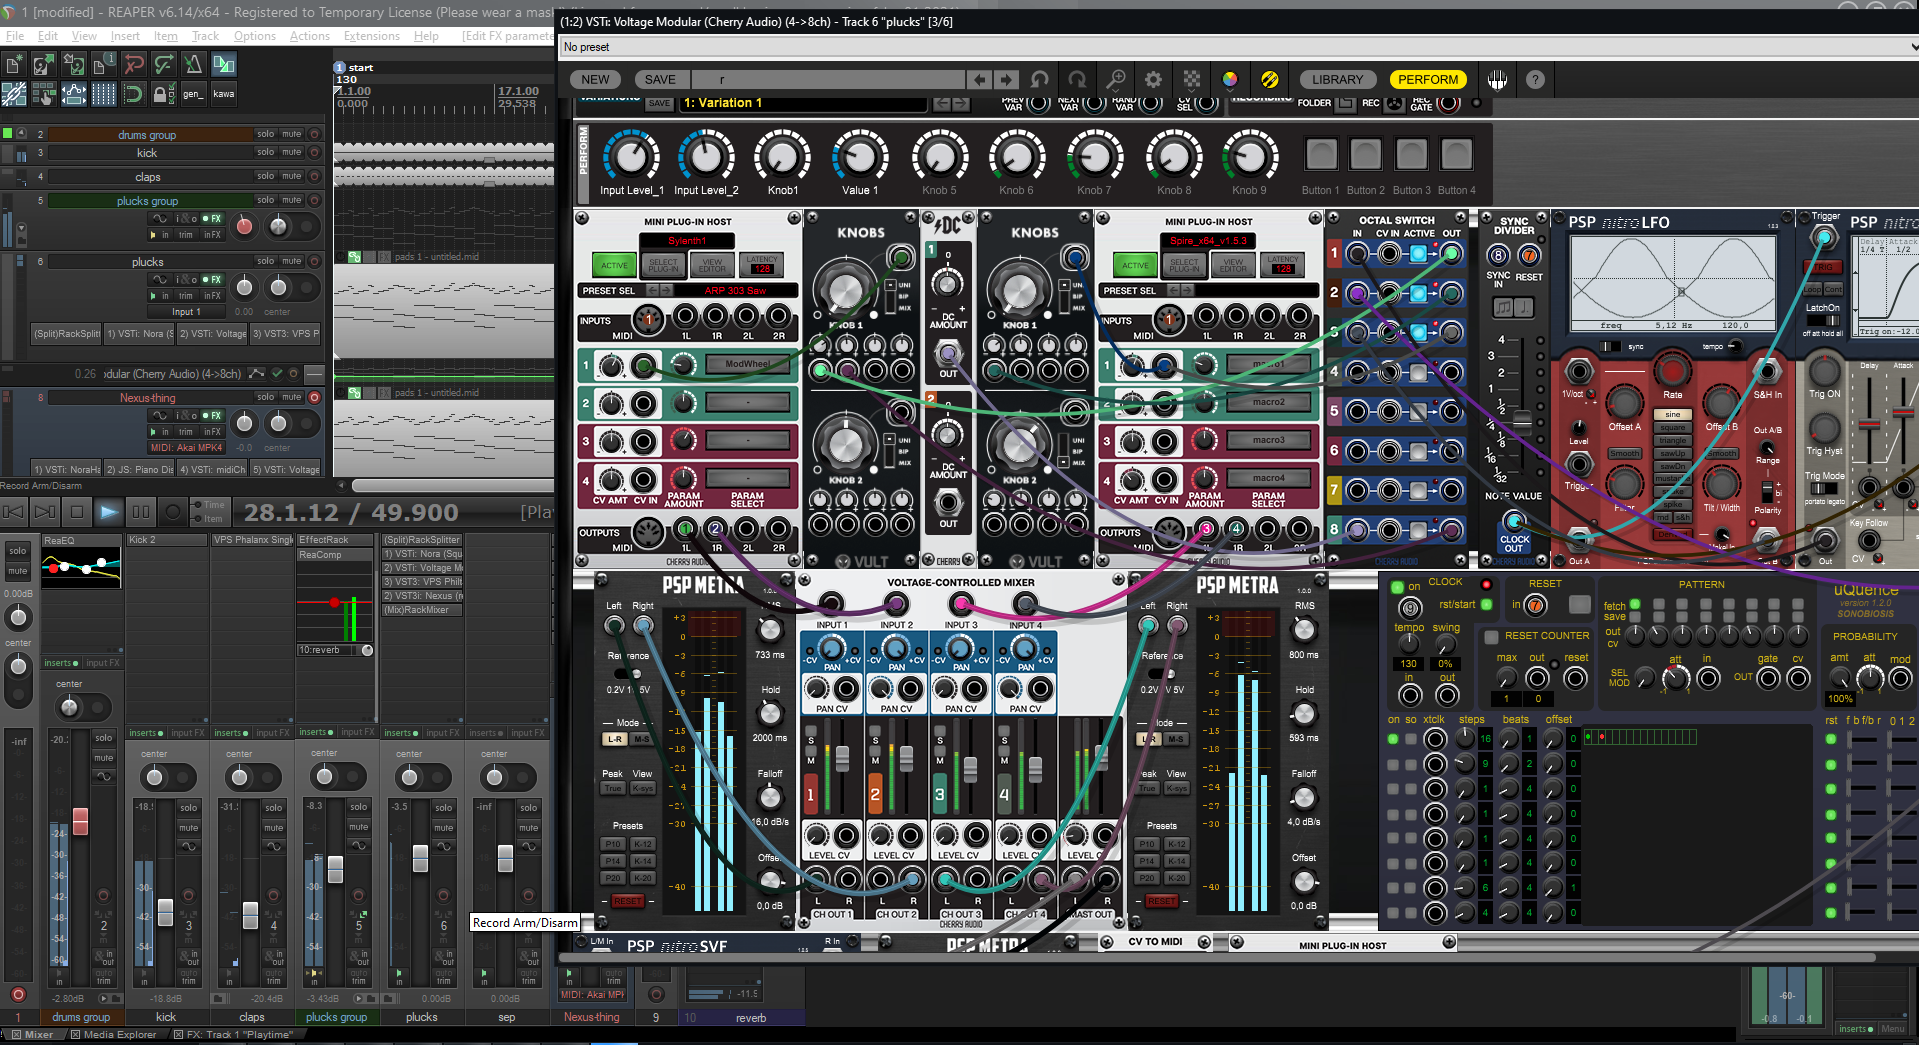Select the sine waveform in PSP nitroLFO
Viewport: 1919px width, 1045px height.
pos(1673,415)
